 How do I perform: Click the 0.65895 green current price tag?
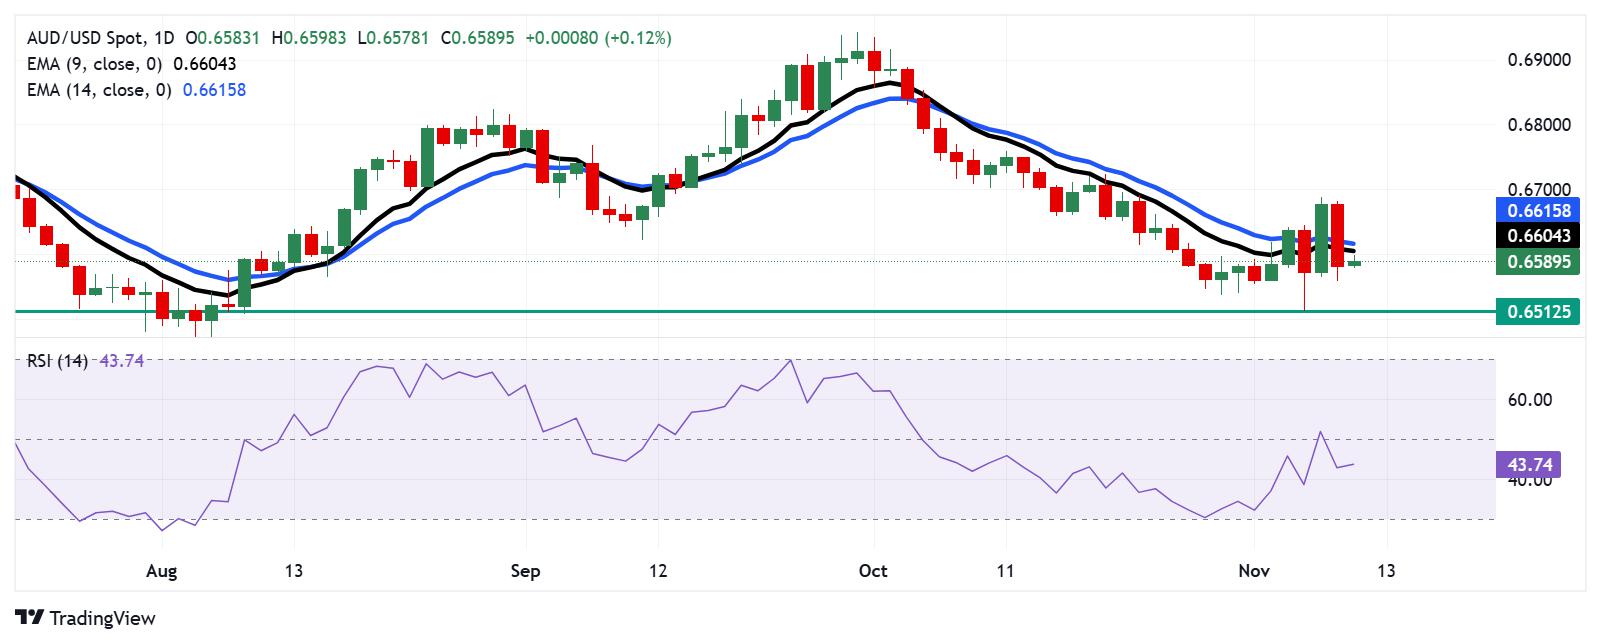pos(1538,262)
